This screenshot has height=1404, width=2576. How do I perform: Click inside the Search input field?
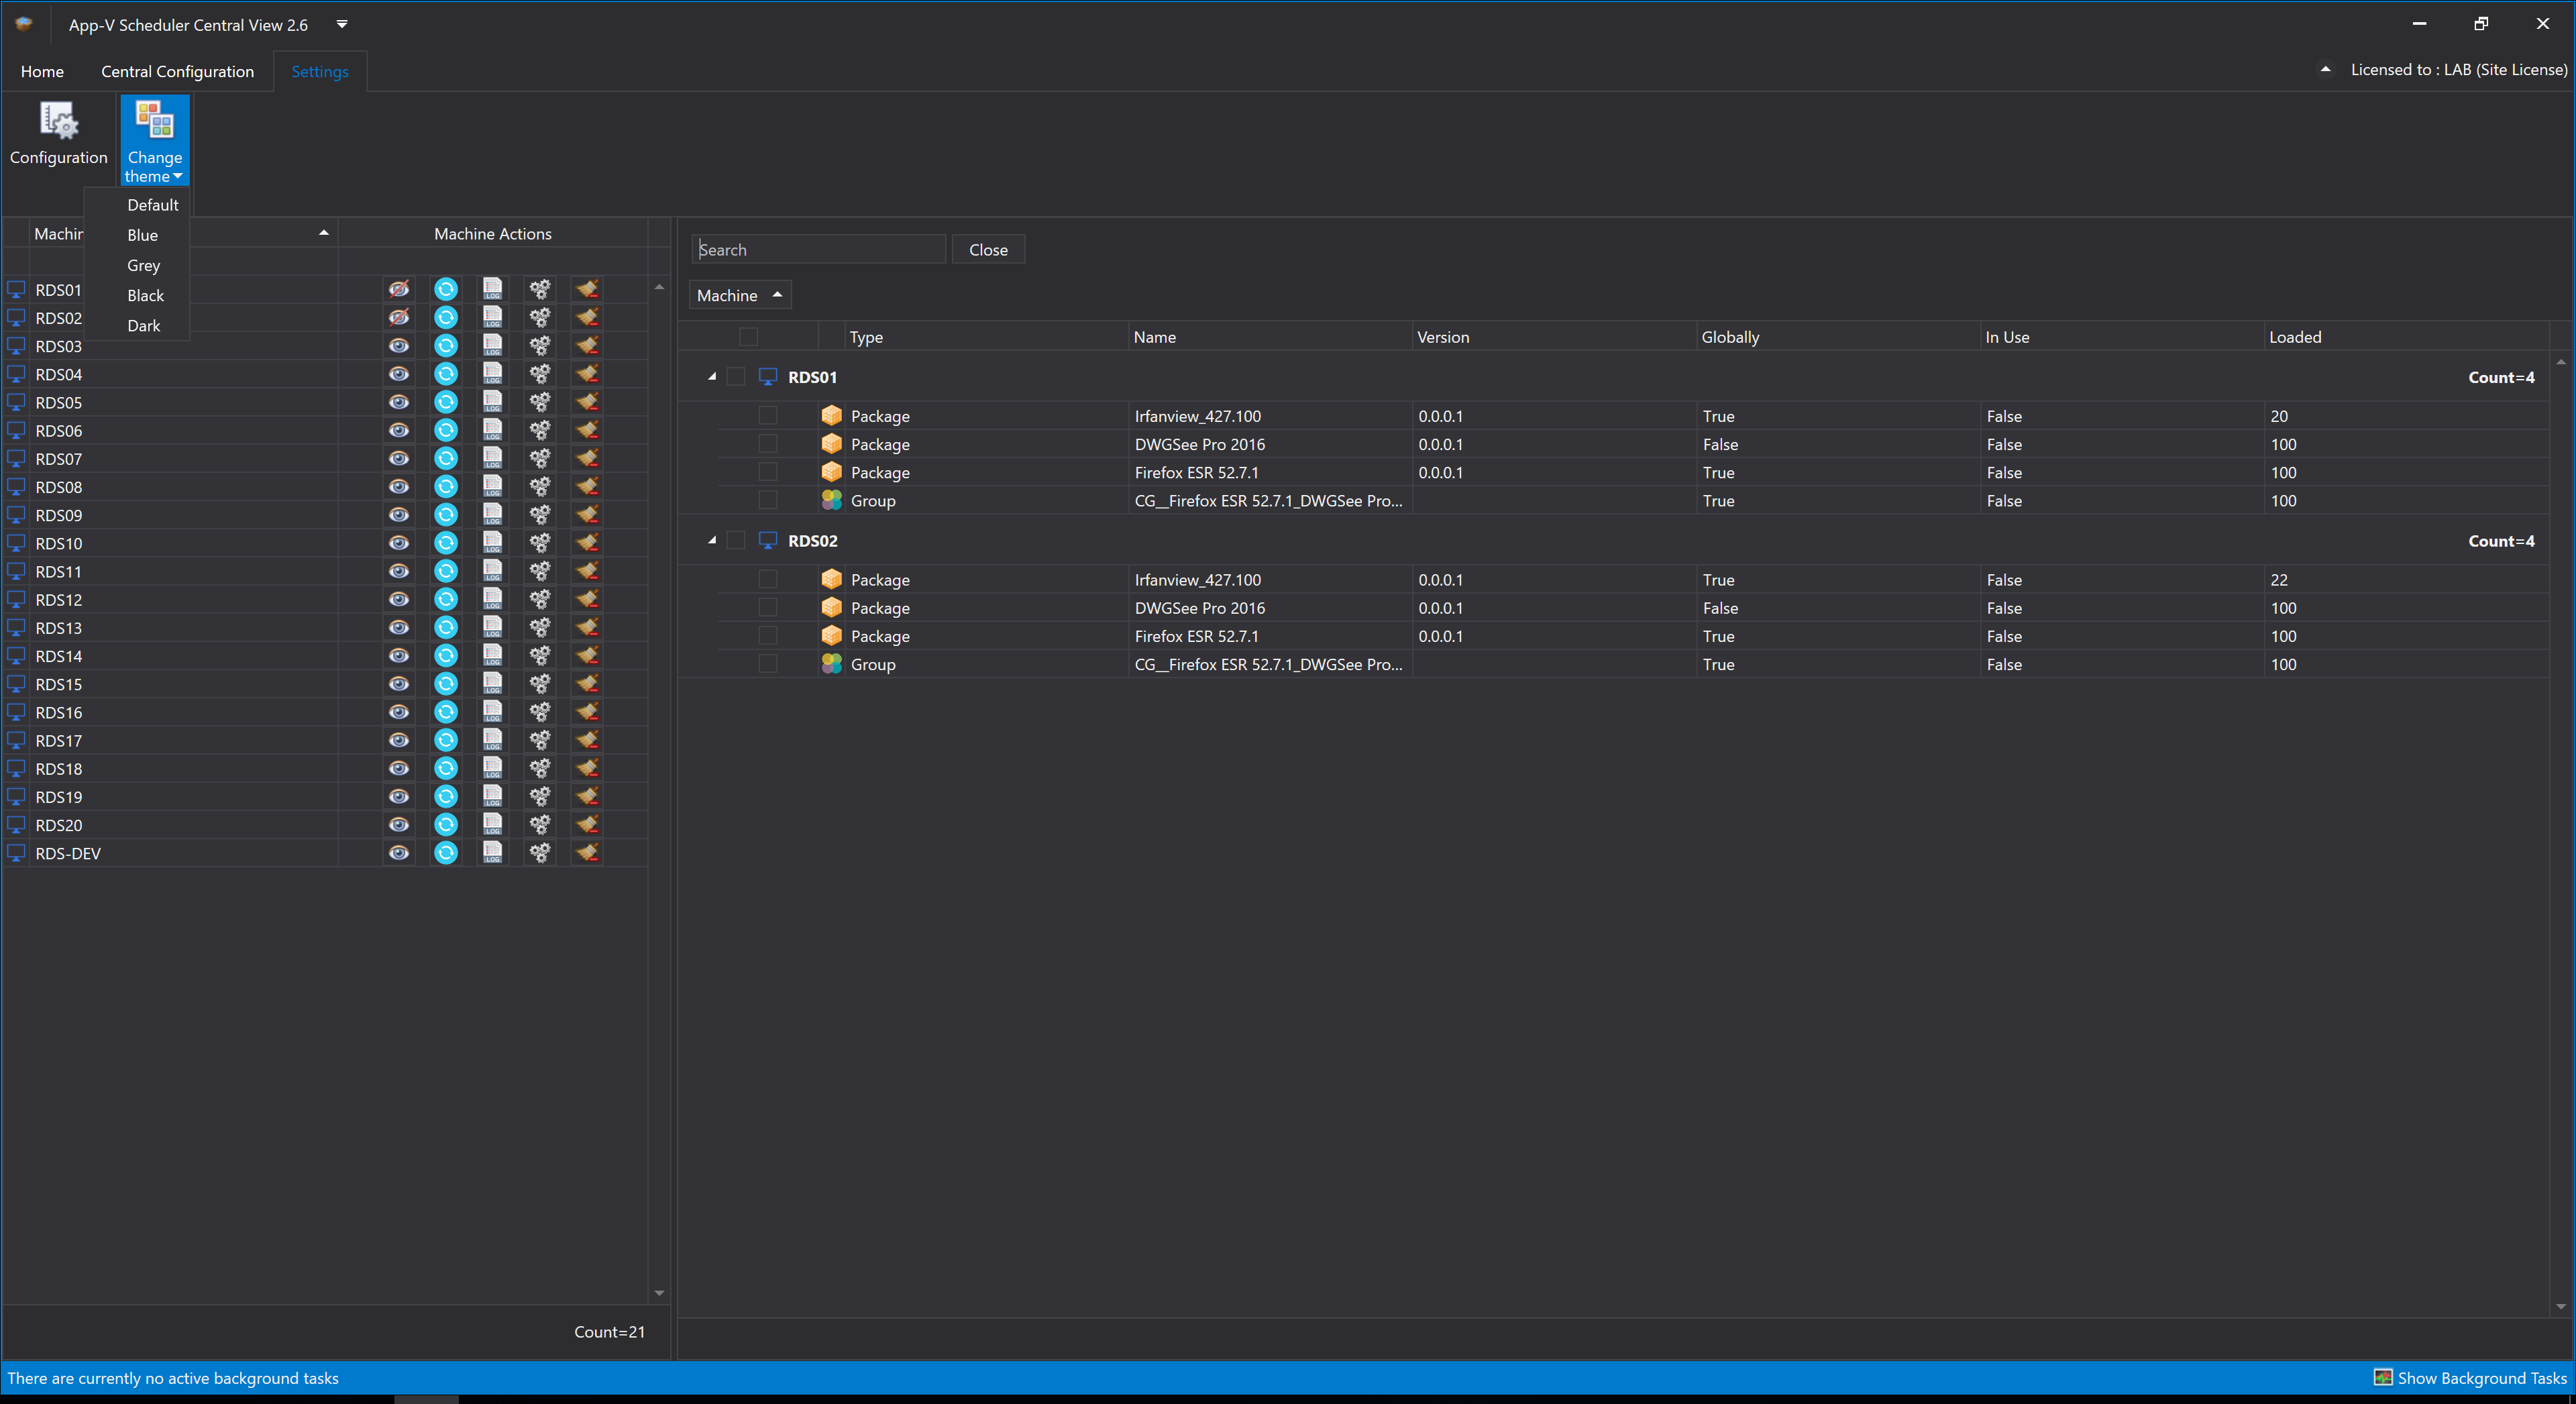tap(818, 250)
